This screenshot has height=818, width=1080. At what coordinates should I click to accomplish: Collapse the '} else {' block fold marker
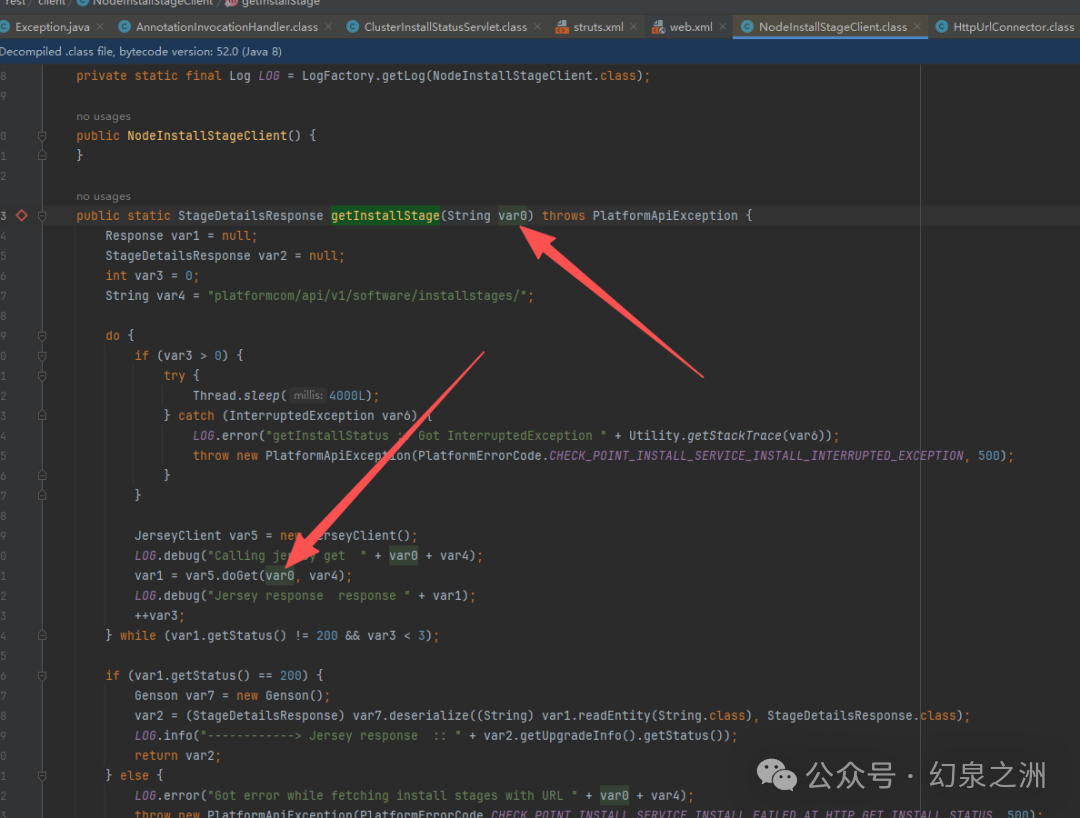pyautogui.click(x=42, y=775)
